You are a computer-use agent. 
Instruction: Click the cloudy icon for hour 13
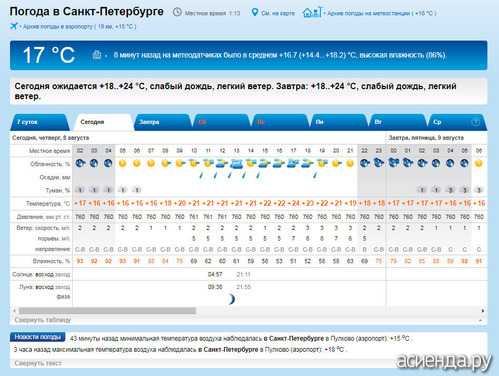pyautogui.click(x=236, y=163)
